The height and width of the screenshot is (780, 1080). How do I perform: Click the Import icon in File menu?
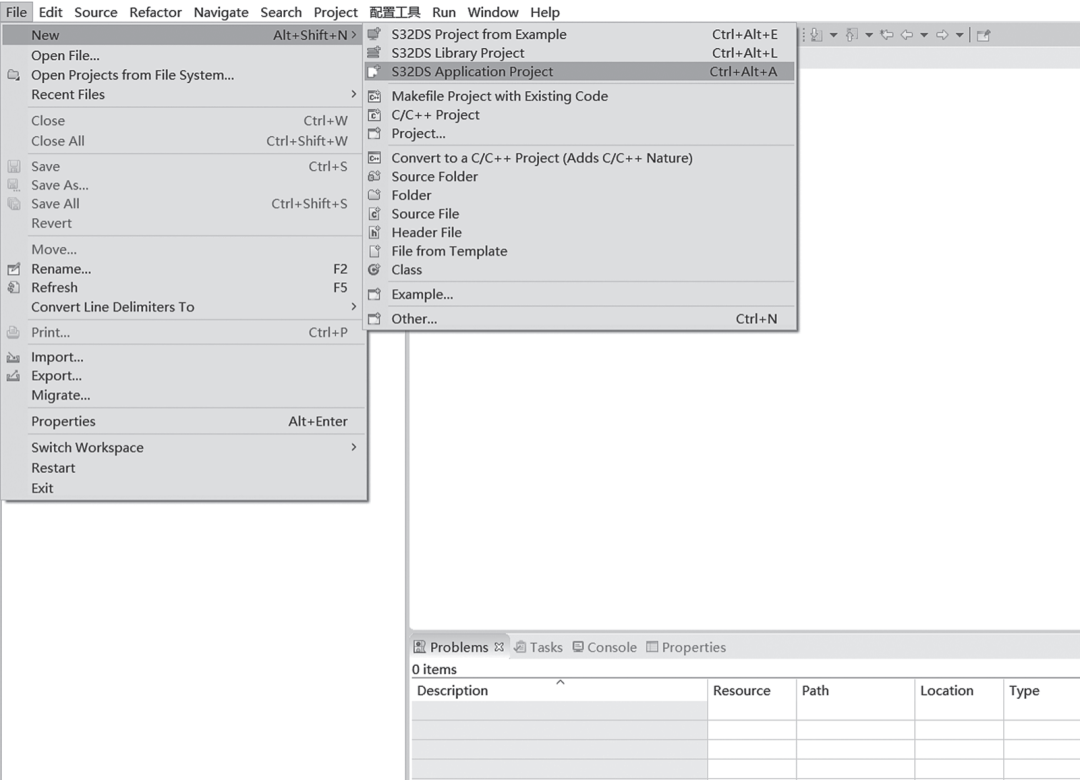pos(13,357)
